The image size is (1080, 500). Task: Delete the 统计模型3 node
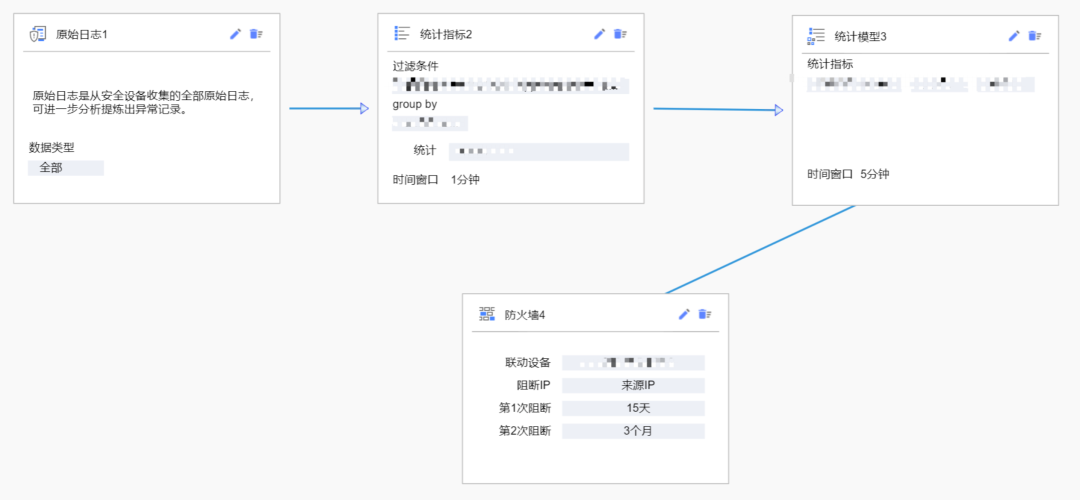pyautogui.click(x=1035, y=36)
